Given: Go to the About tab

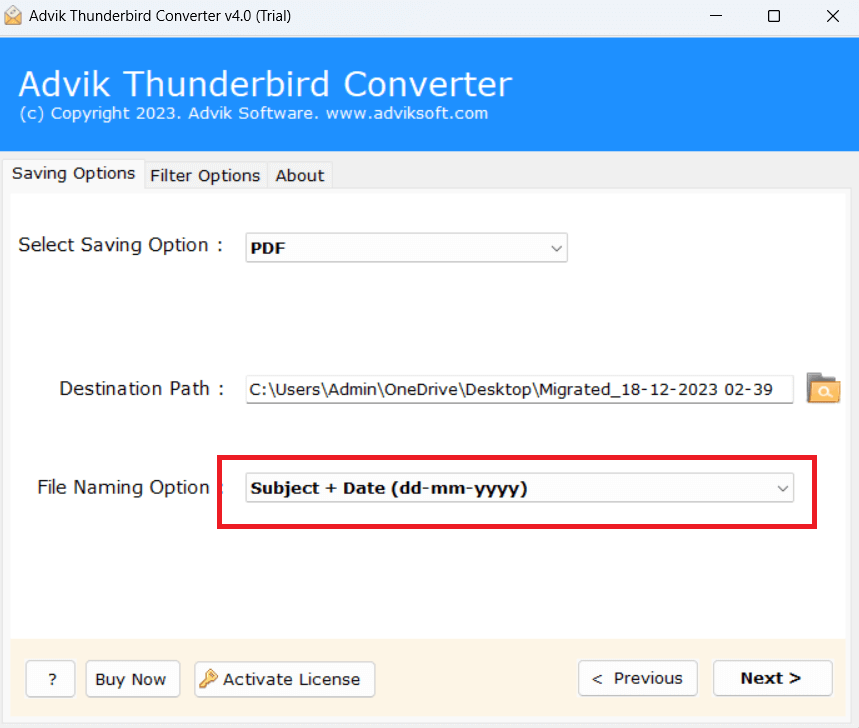Looking at the screenshot, I should pos(300,176).
